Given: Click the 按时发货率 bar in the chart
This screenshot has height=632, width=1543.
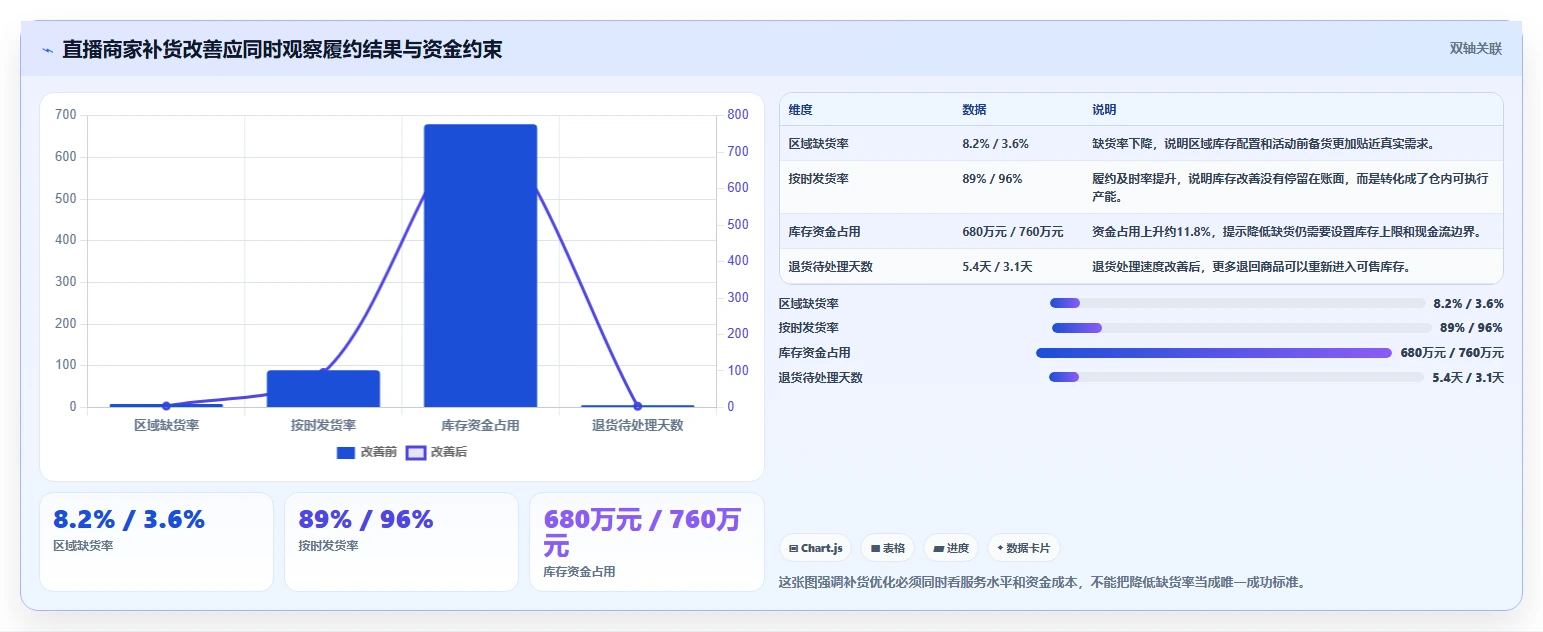Looking at the screenshot, I should pos(323,389).
